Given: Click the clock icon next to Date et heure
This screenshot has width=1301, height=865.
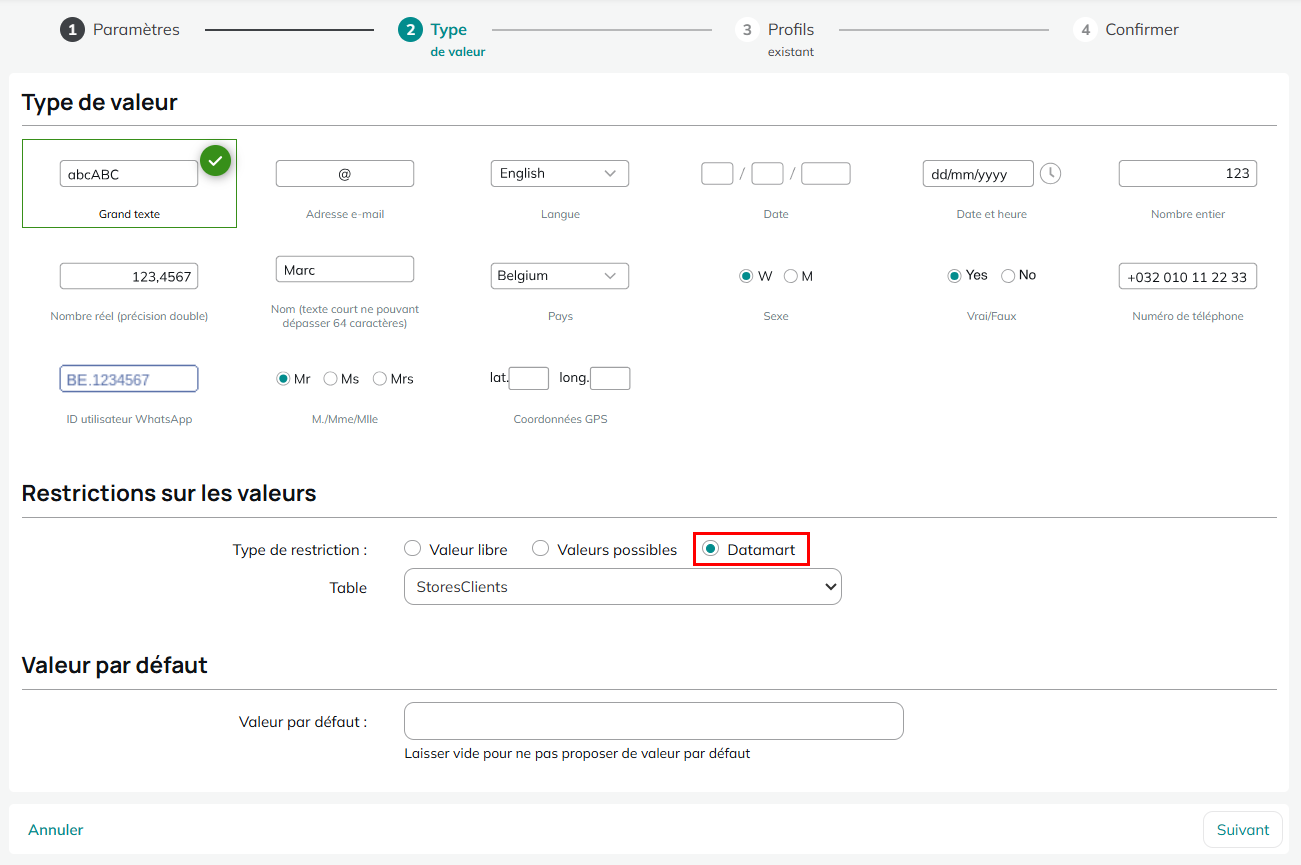Looking at the screenshot, I should click(x=1050, y=173).
